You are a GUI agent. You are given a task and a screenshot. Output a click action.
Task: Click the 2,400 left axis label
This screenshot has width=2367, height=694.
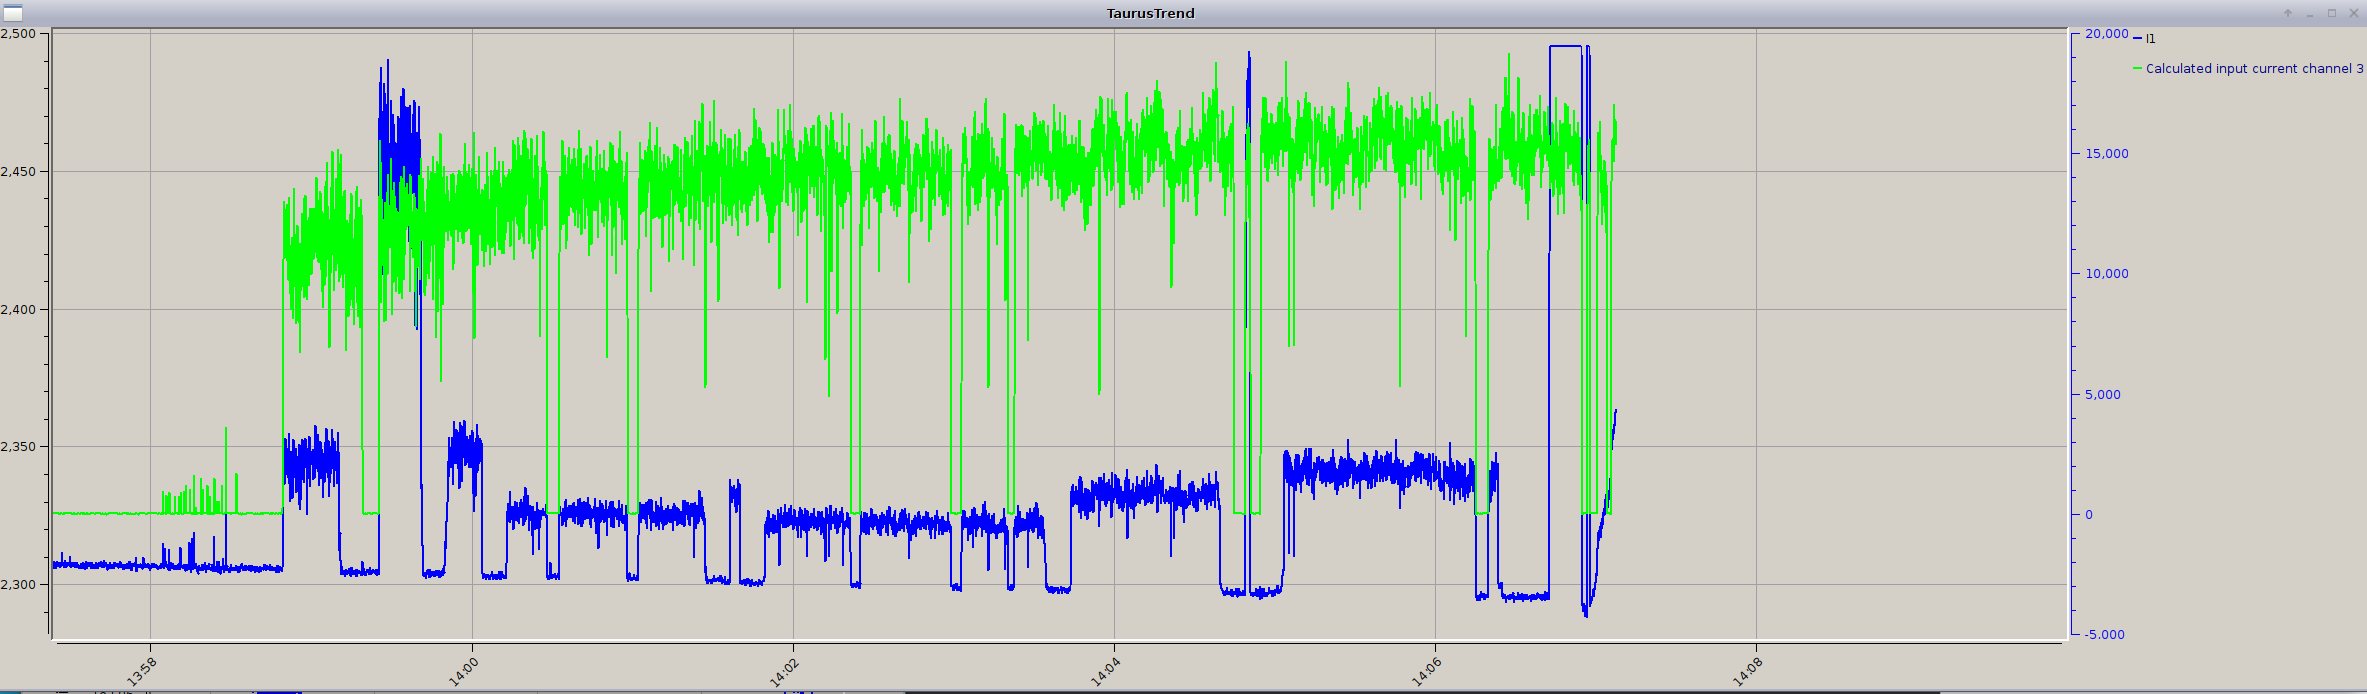point(18,310)
